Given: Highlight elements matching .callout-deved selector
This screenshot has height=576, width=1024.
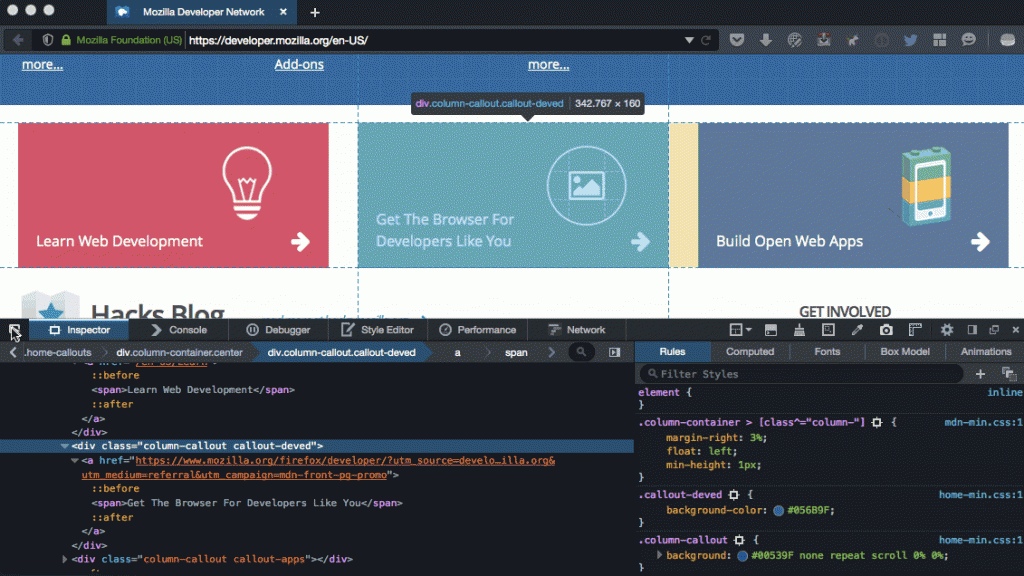Looking at the screenshot, I should tap(733, 495).
